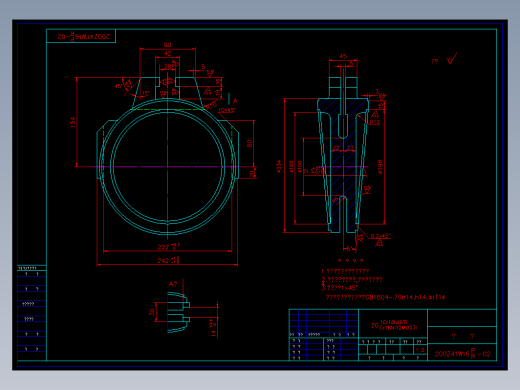This screenshot has height=390, width=520.
Task: Select the 1:2 scale cell
Action: pos(420,350)
